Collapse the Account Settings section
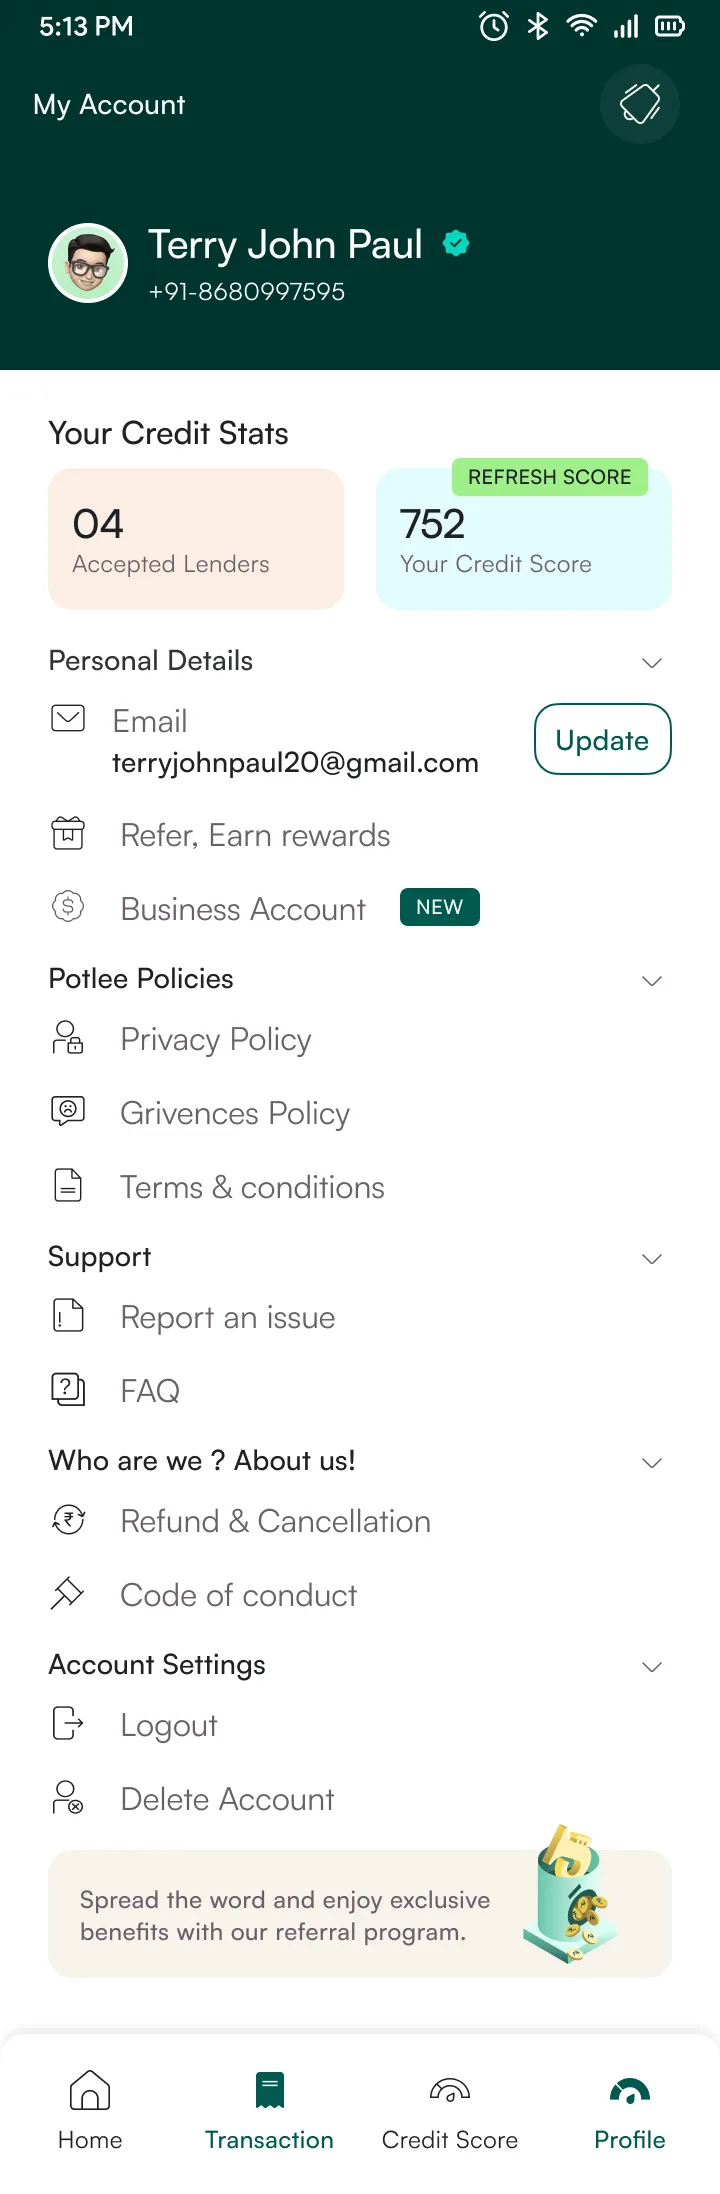This screenshot has height=2194, width=720. click(x=652, y=1666)
